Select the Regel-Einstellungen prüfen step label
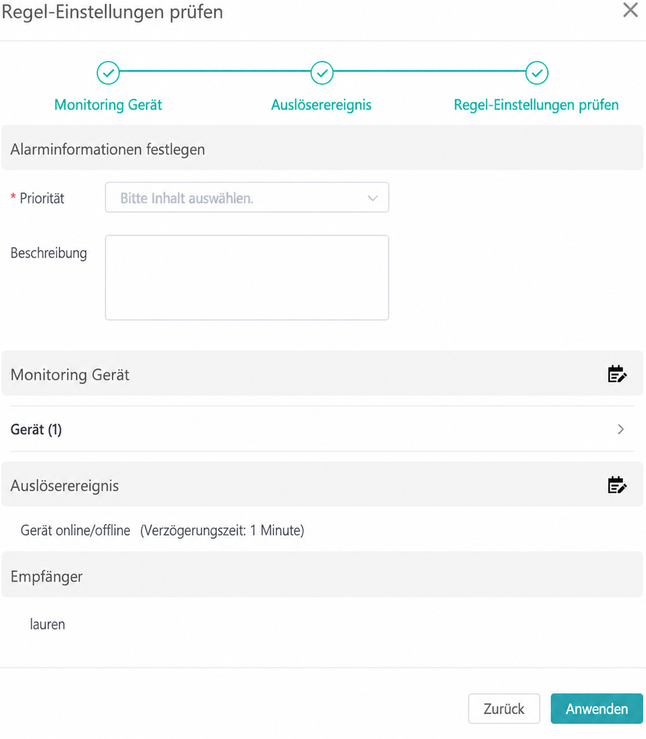The height and width of the screenshot is (739, 646). pos(536,105)
